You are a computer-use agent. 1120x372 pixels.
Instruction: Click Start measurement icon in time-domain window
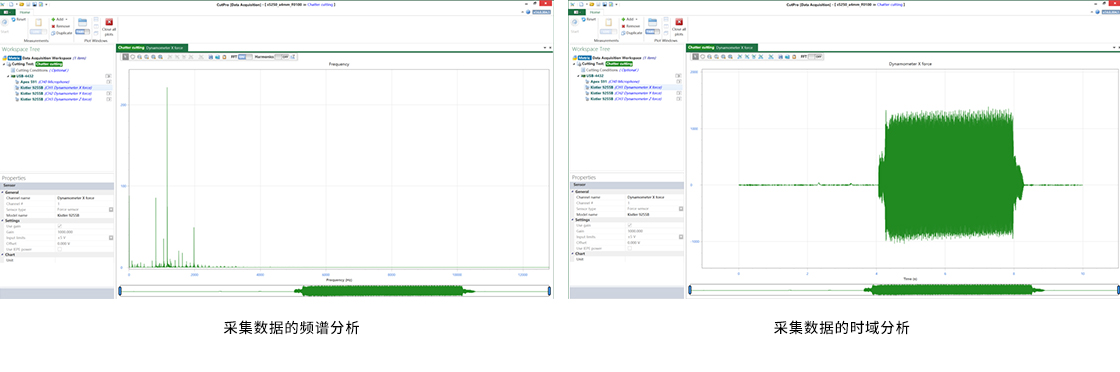[x=574, y=24]
